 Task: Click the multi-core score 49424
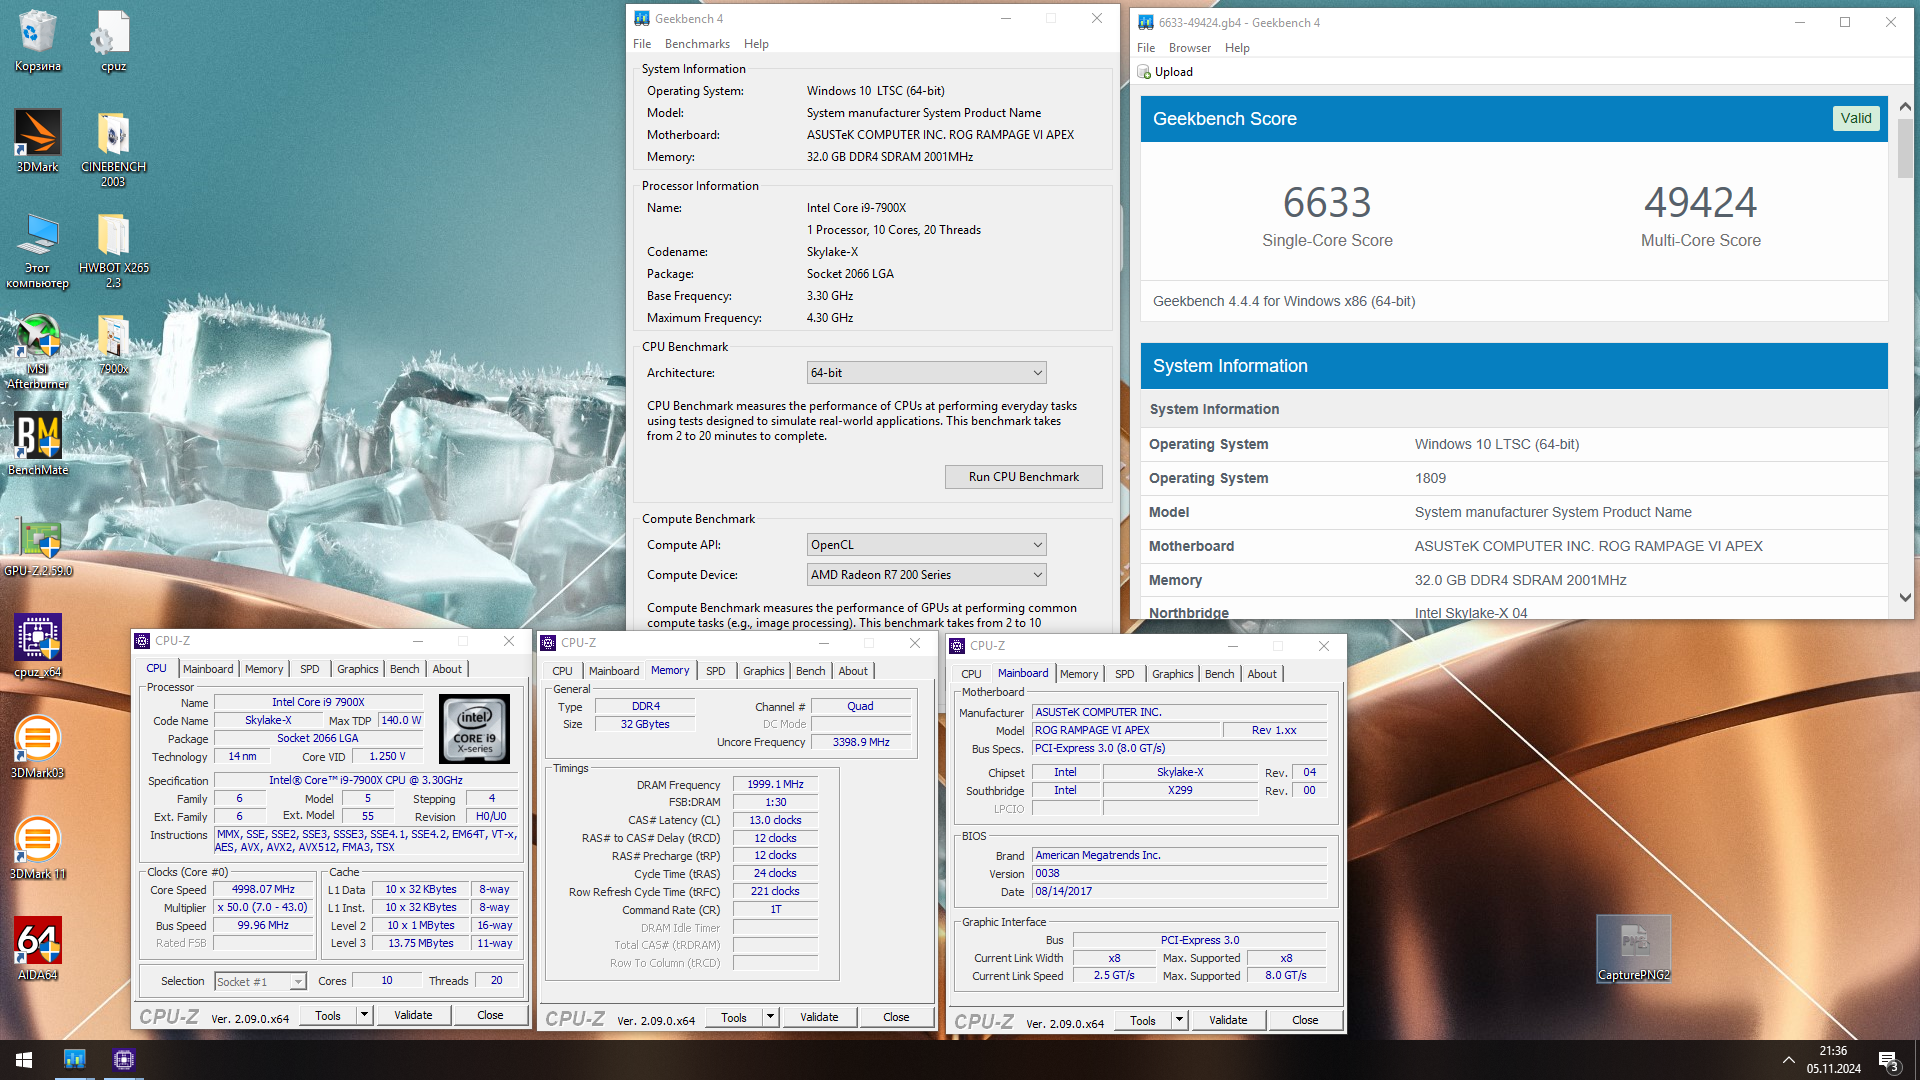tap(1700, 203)
